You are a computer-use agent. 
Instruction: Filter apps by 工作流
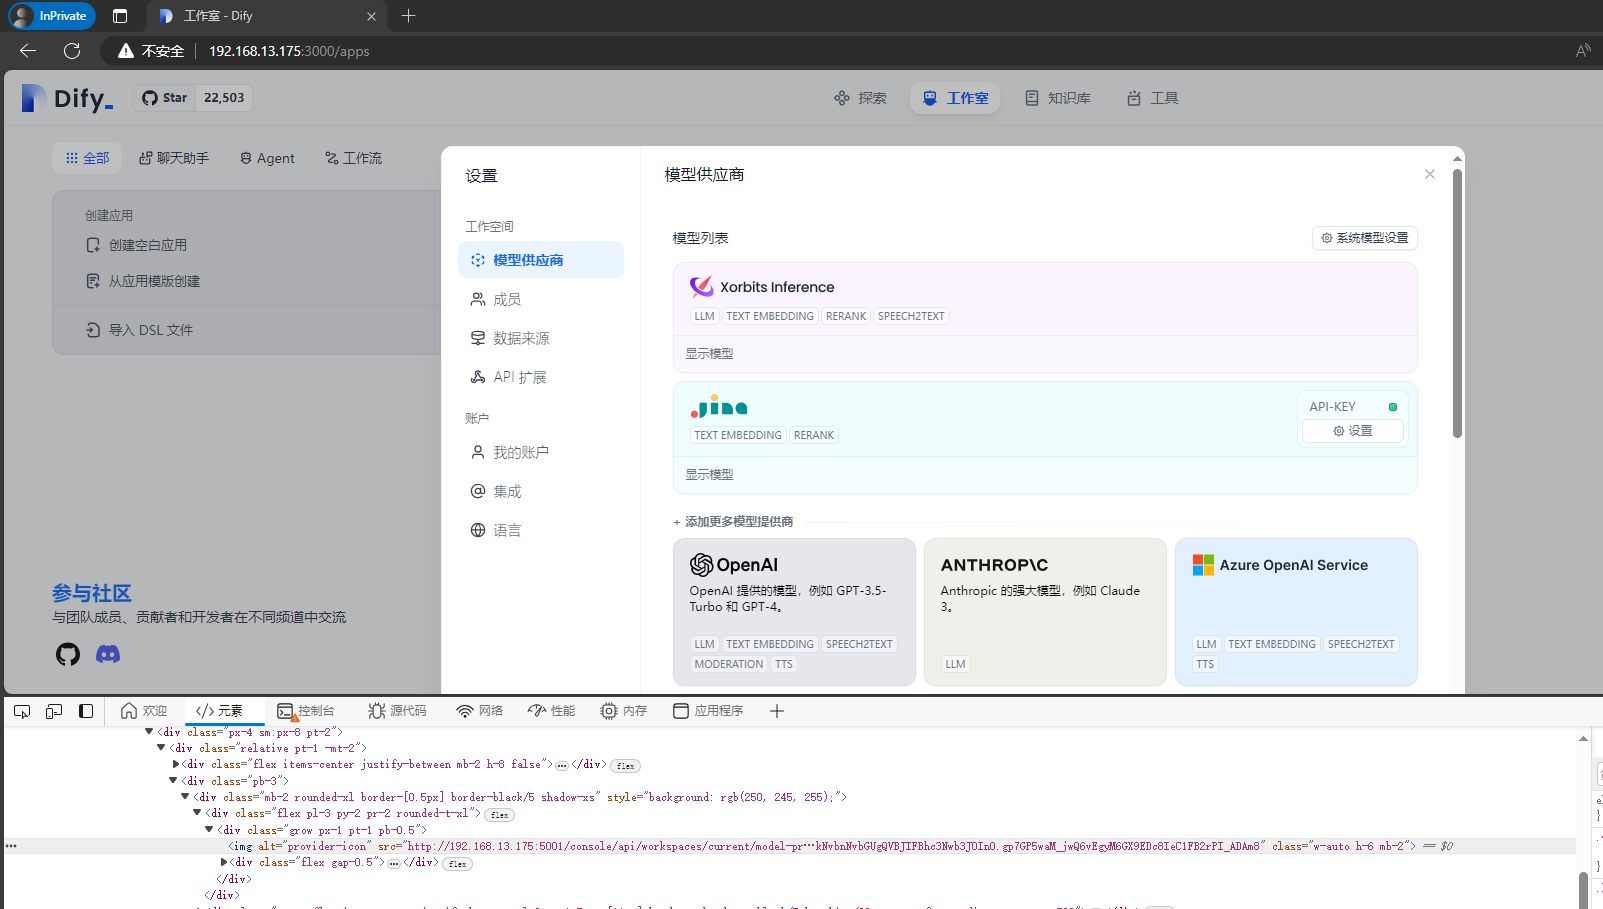tap(353, 158)
